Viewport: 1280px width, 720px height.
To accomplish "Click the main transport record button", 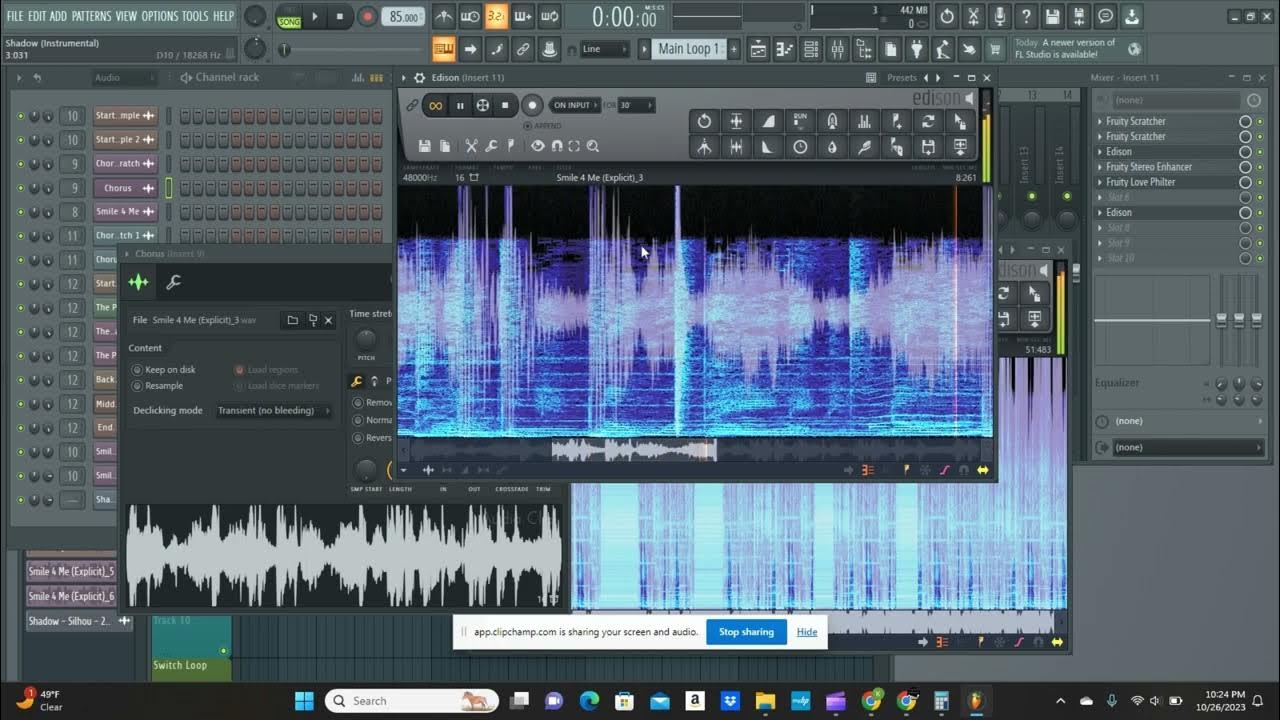I will (x=367, y=17).
